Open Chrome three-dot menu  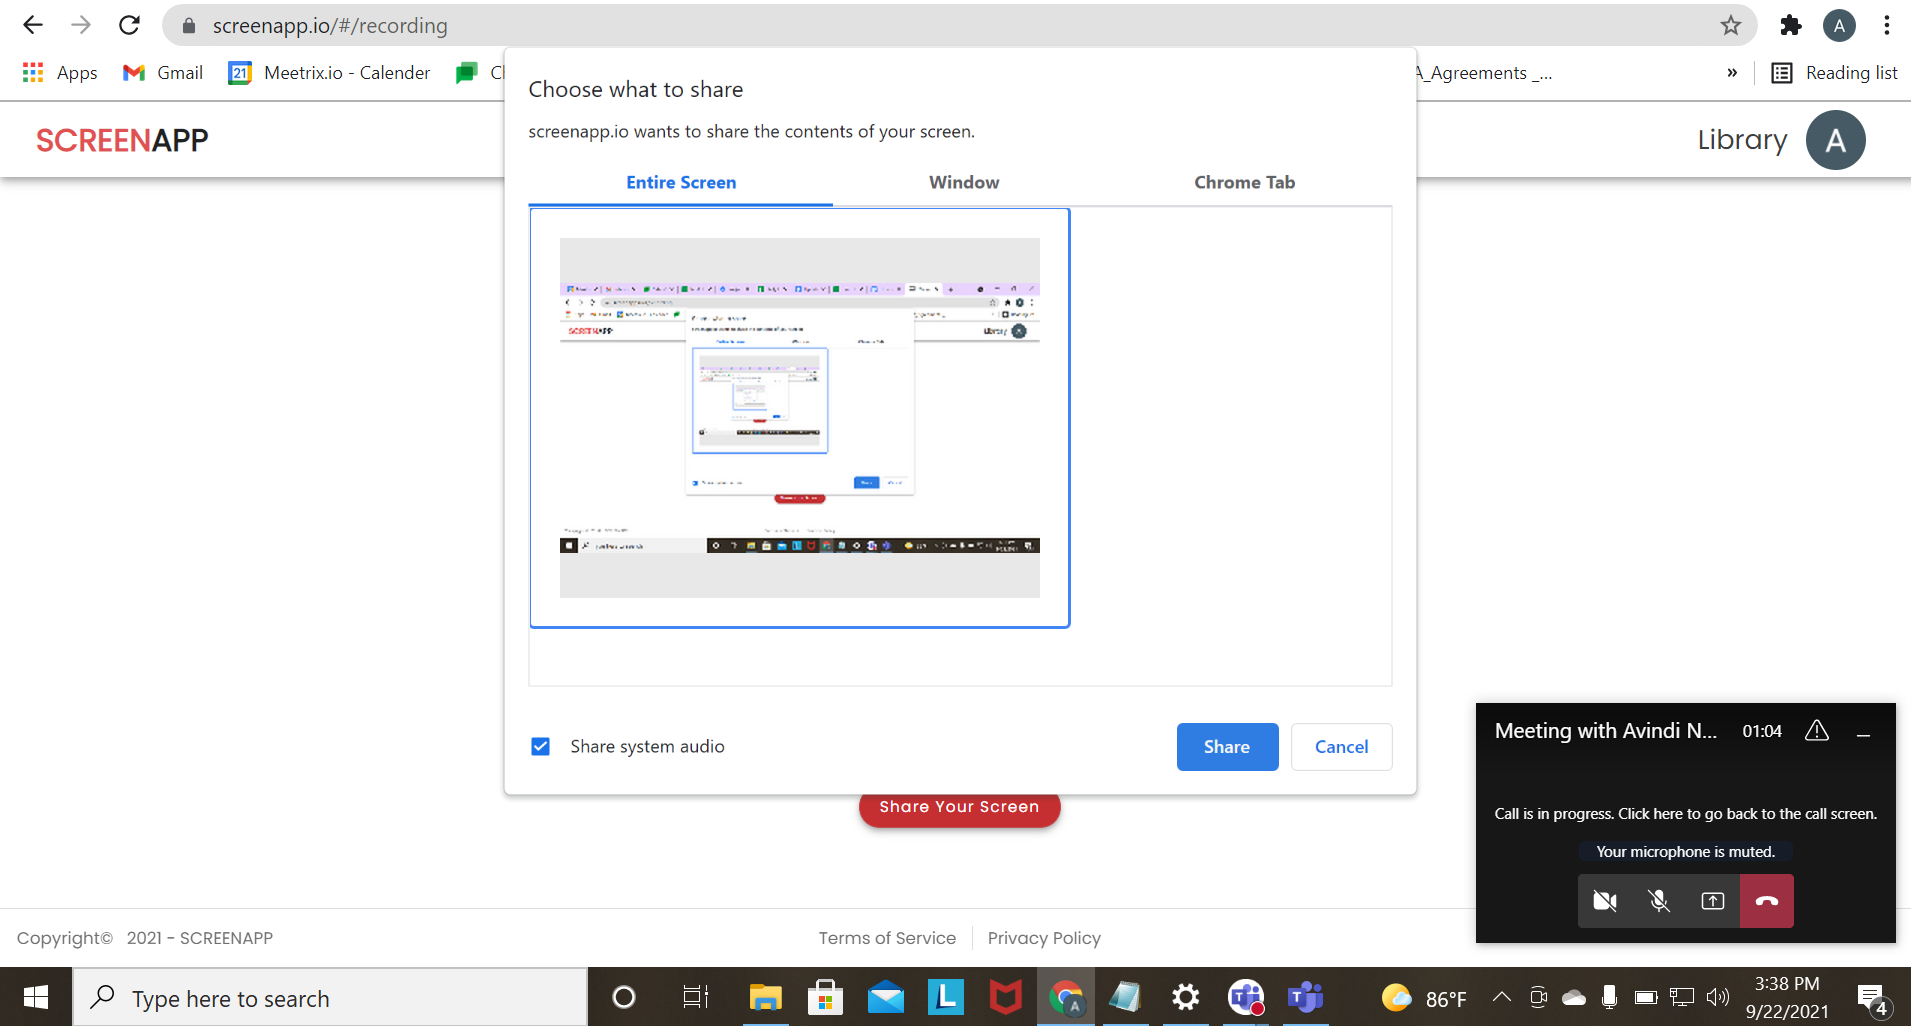[x=1886, y=26]
